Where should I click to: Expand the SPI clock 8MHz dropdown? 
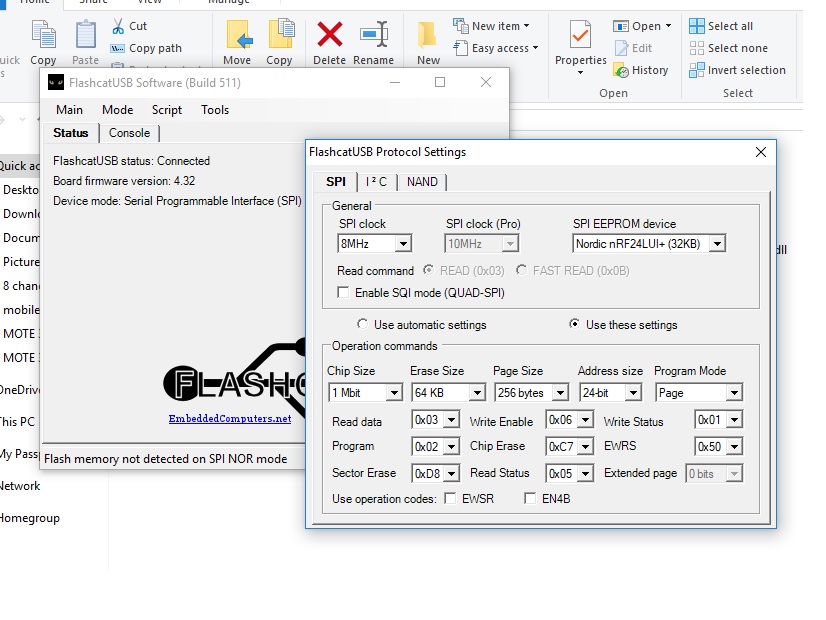(403, 244)
